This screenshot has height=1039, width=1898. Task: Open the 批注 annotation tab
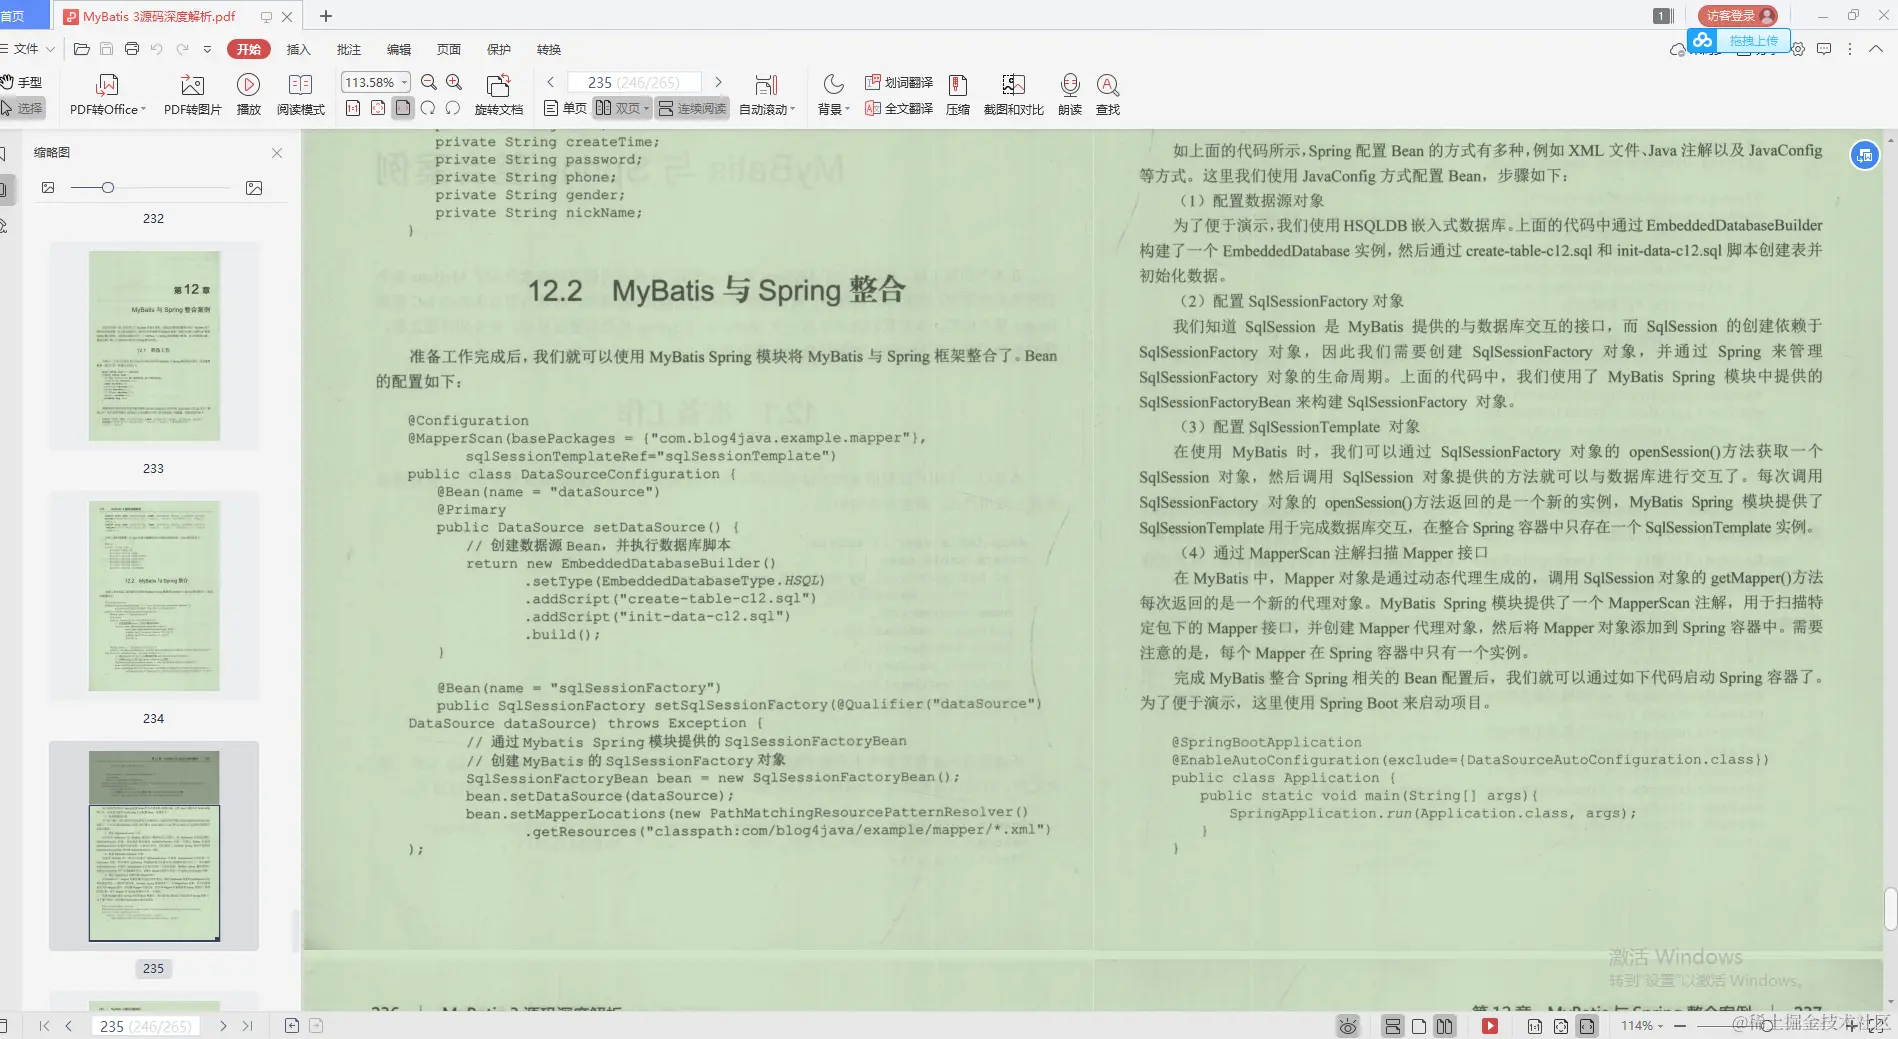(x=348, y=49)
